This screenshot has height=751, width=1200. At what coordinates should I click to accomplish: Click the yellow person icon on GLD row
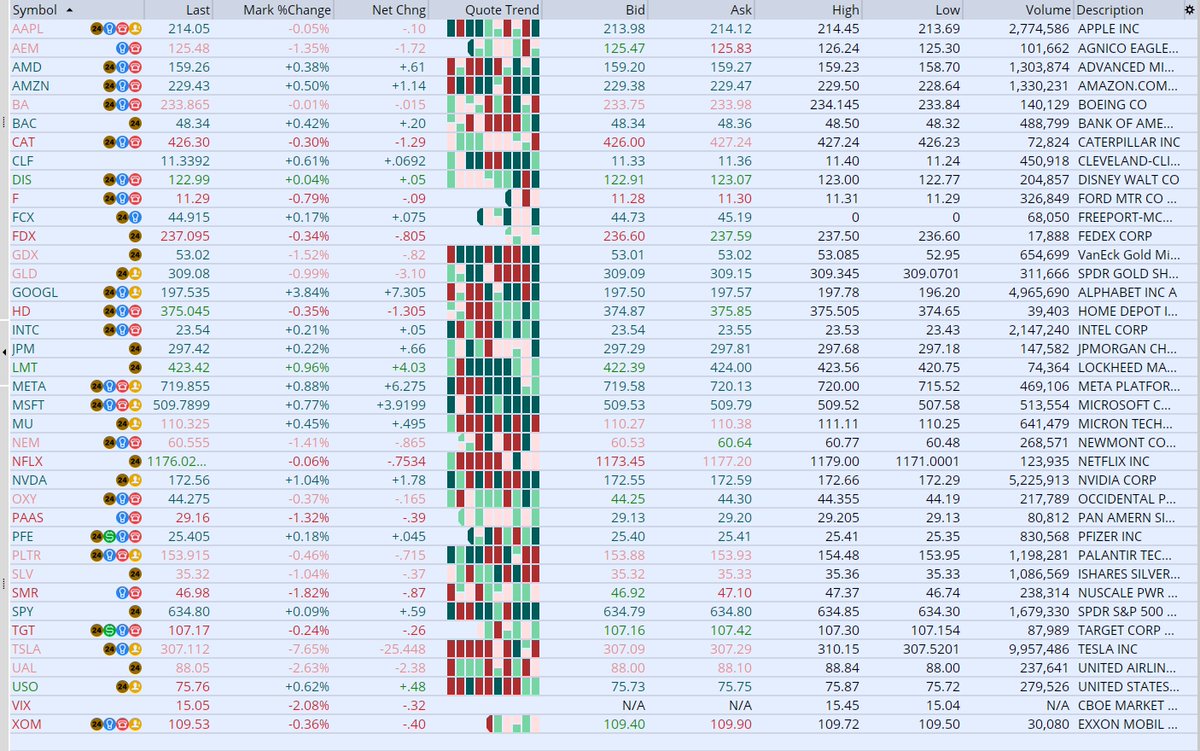tap(134, 273)
